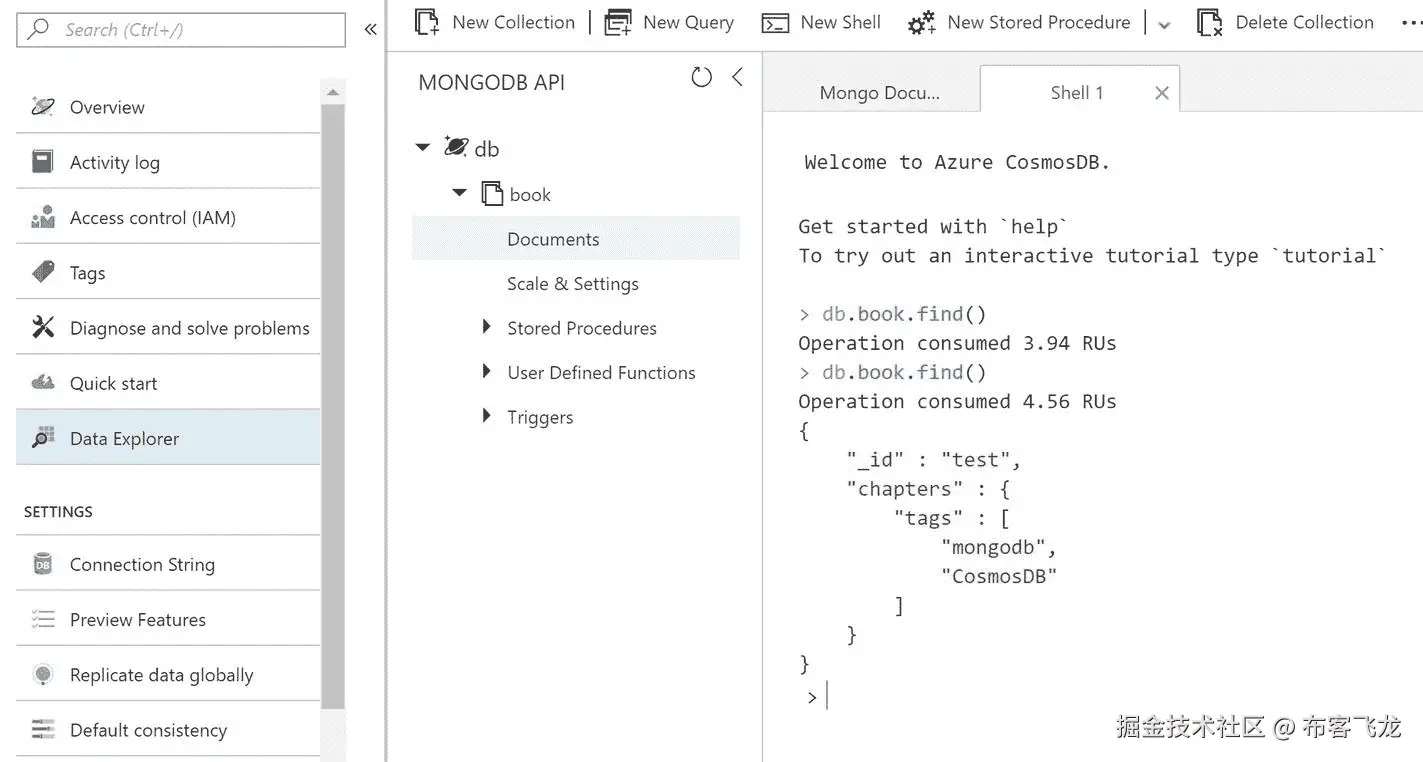The width and height of the screenshot is (1423, 762).
Task: Click inside the Search field
Action: 180,30
